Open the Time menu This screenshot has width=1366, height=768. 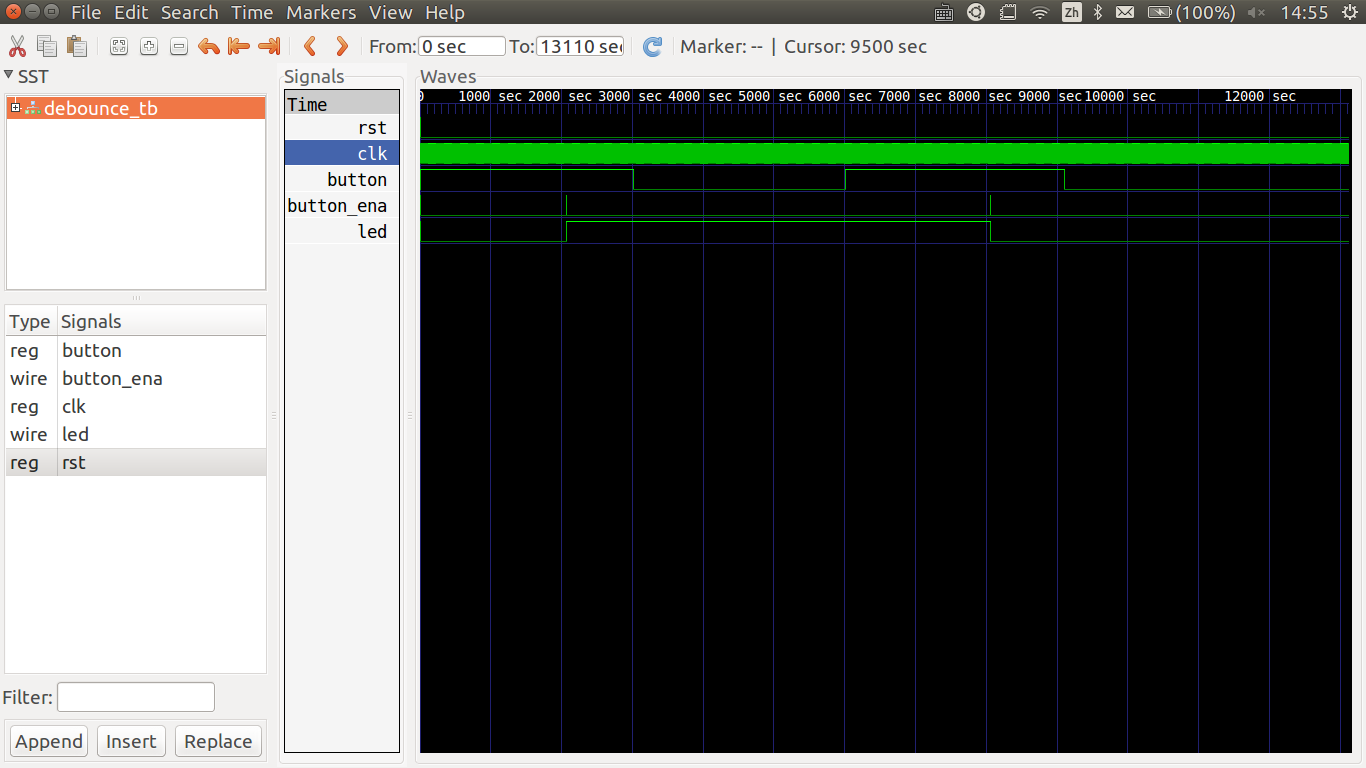click(x=252, y=12)
